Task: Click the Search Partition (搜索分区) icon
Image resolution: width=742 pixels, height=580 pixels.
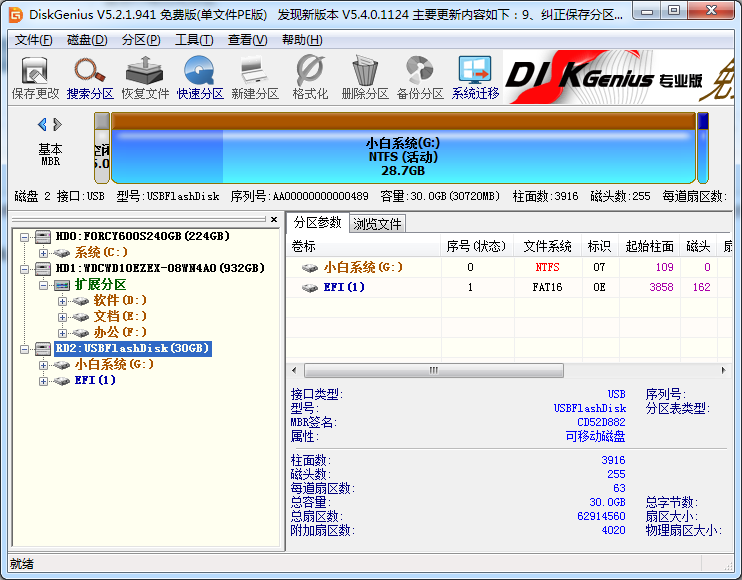Action: (90, 78)
